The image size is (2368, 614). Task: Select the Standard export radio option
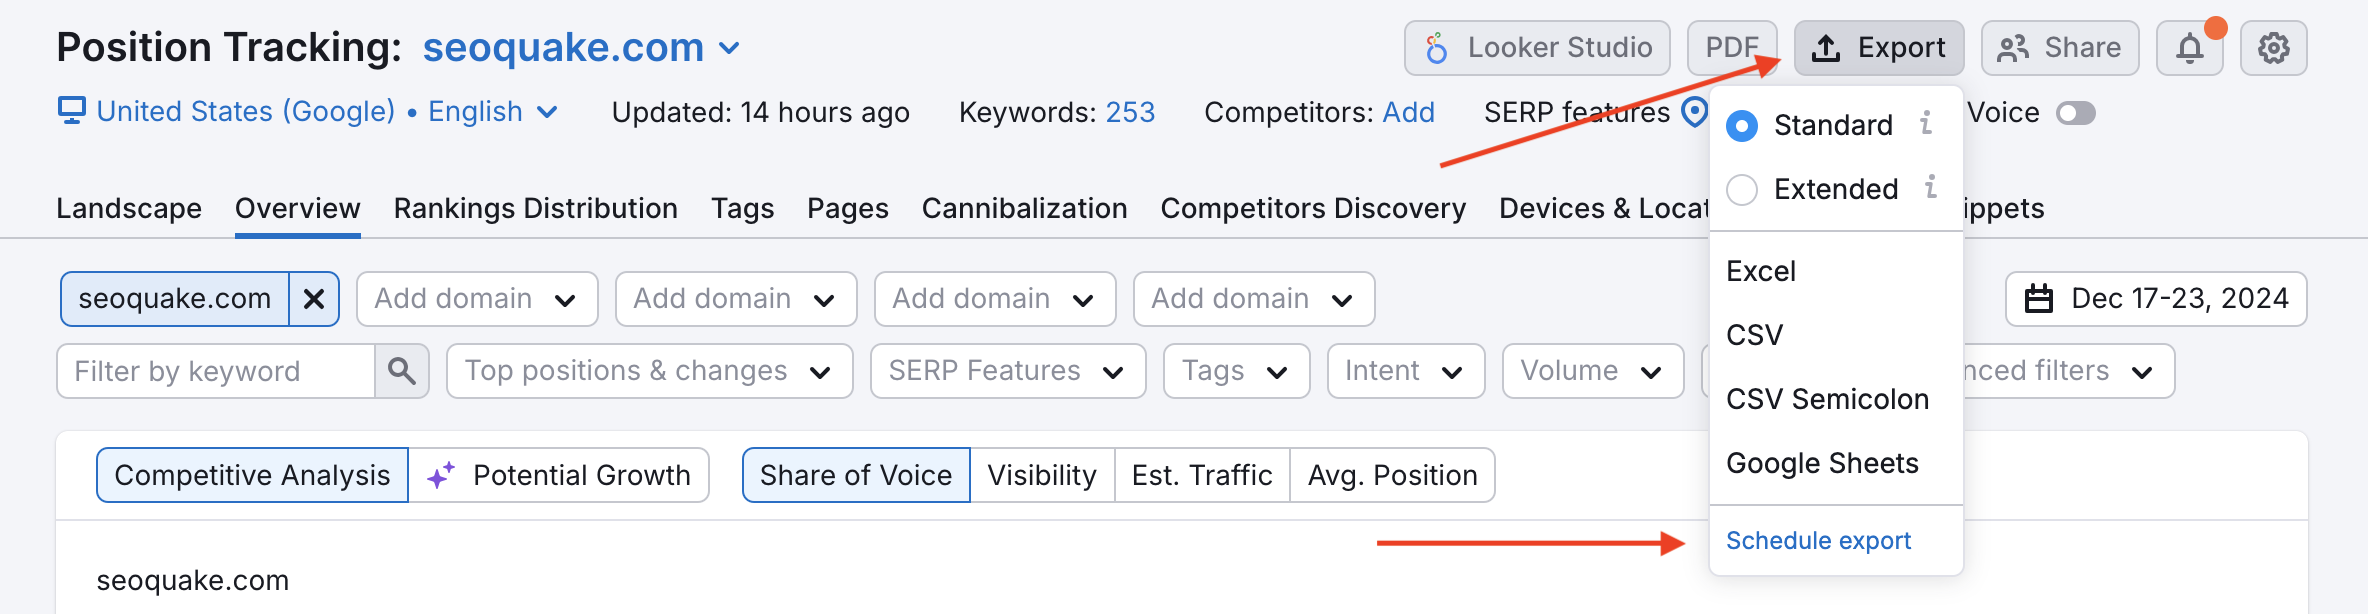tap(1742, 126)
